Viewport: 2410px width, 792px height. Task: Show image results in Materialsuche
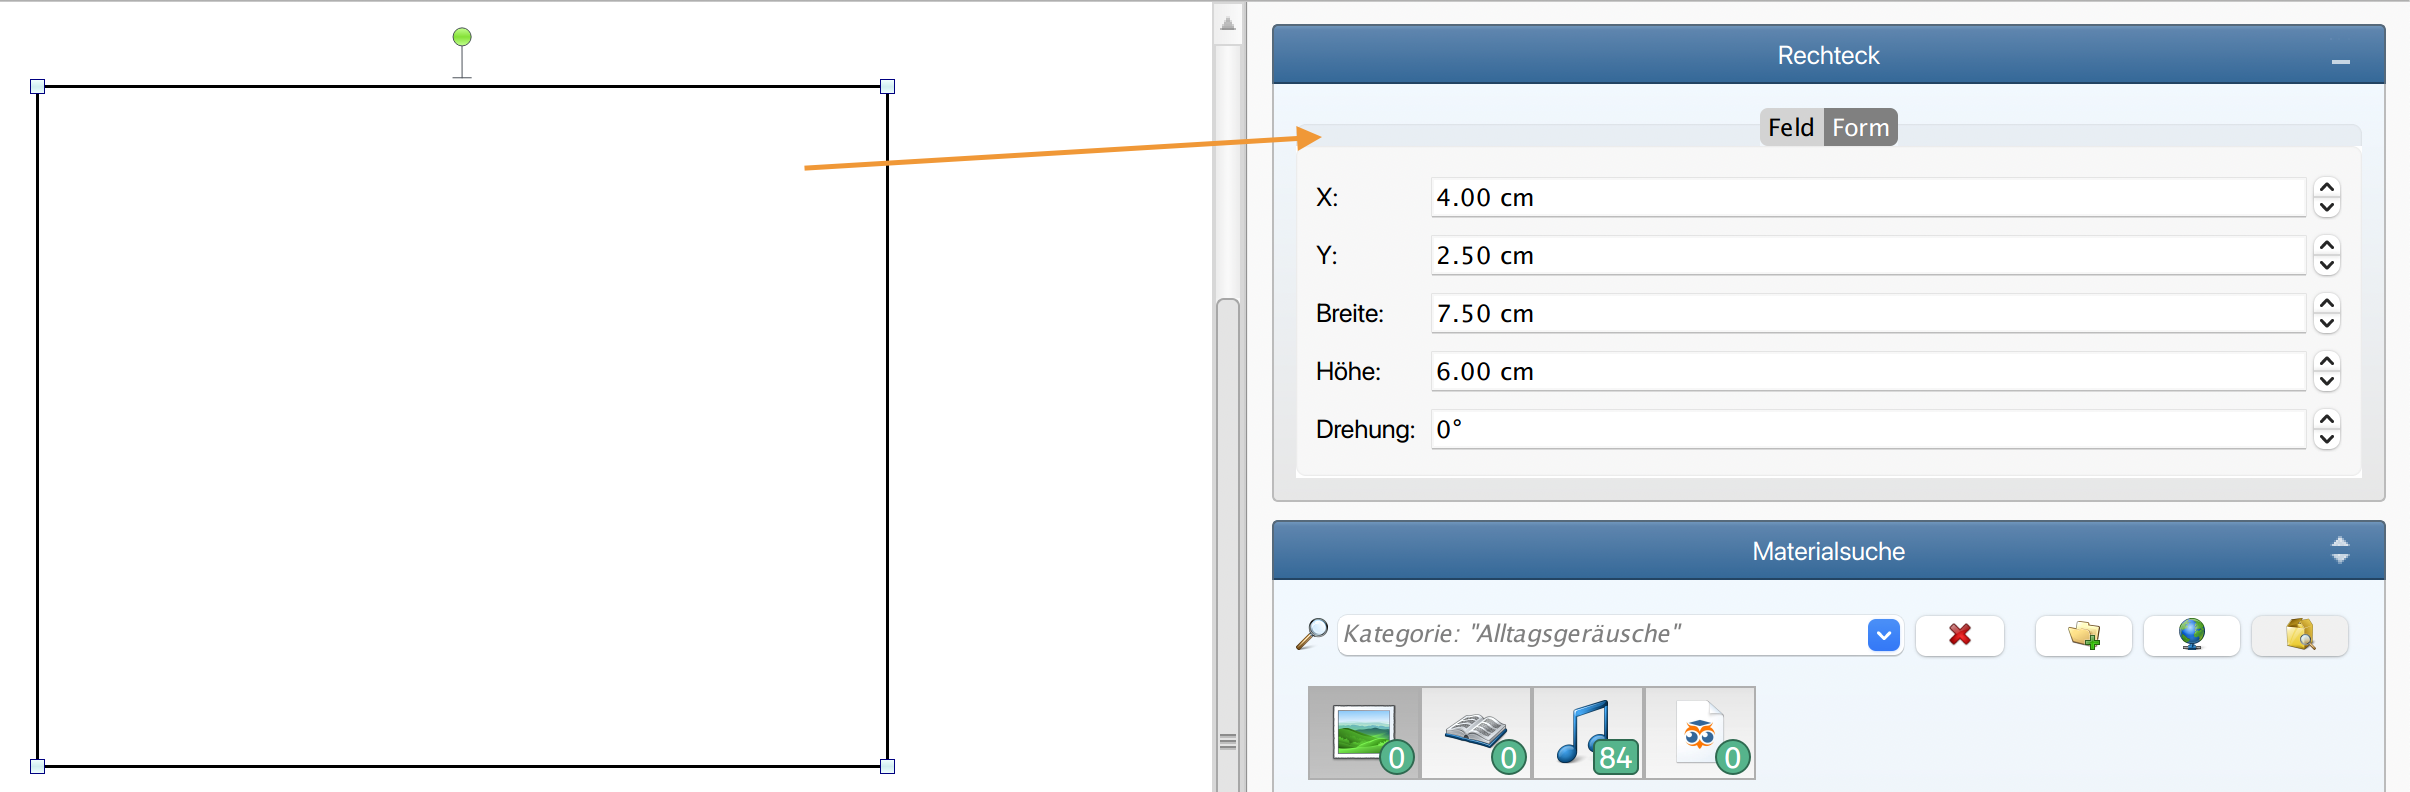[1365, 733]
